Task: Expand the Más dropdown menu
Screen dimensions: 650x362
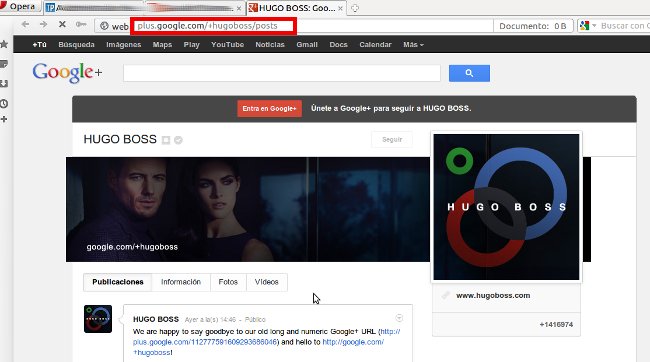Action: [x=413, y=44]
